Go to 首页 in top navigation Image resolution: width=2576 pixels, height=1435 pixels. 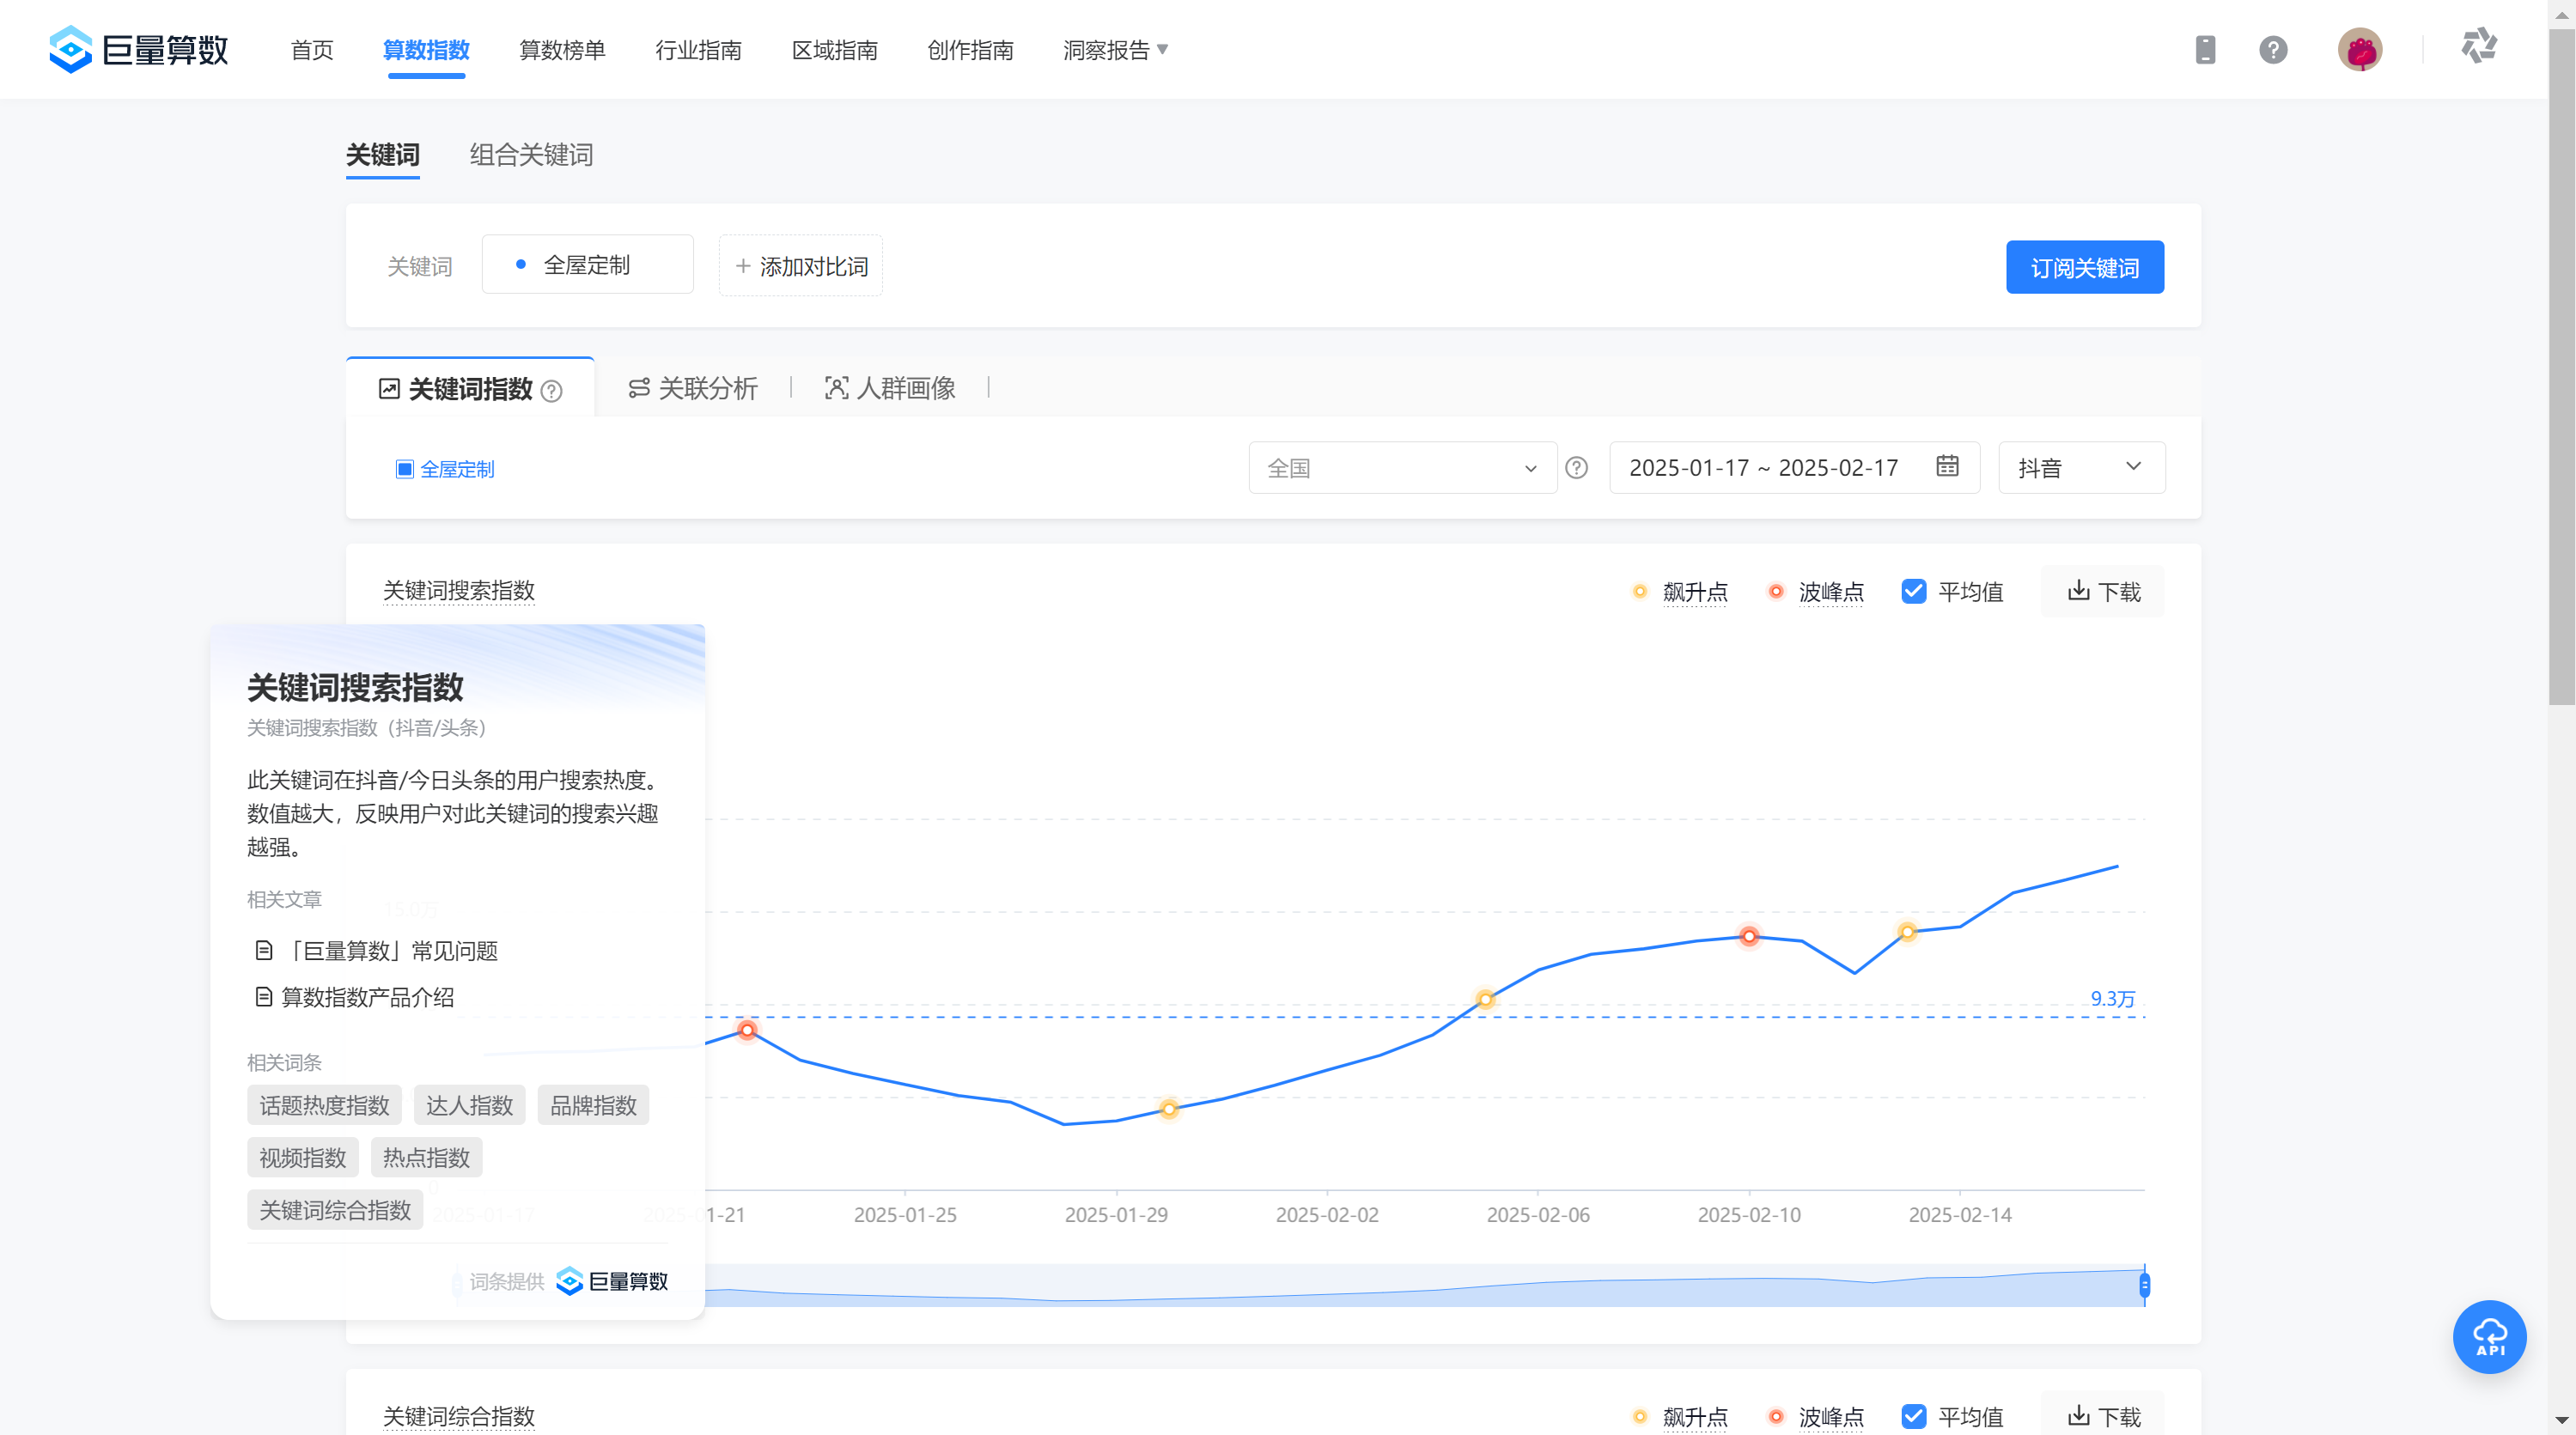coord(312,49)
